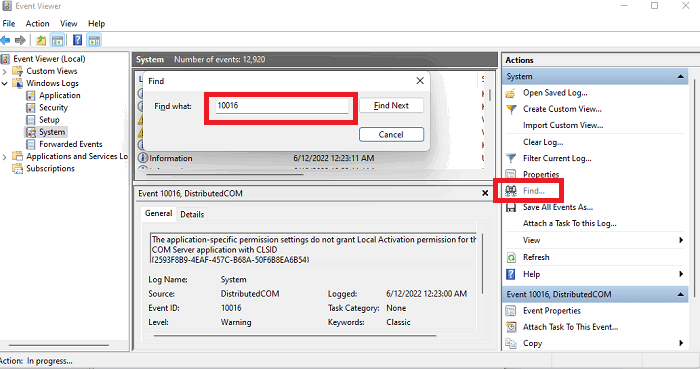Expand Applications and Services Logs node
The width and height of the screenshot is (700, 369).
(x=4, y=157)
